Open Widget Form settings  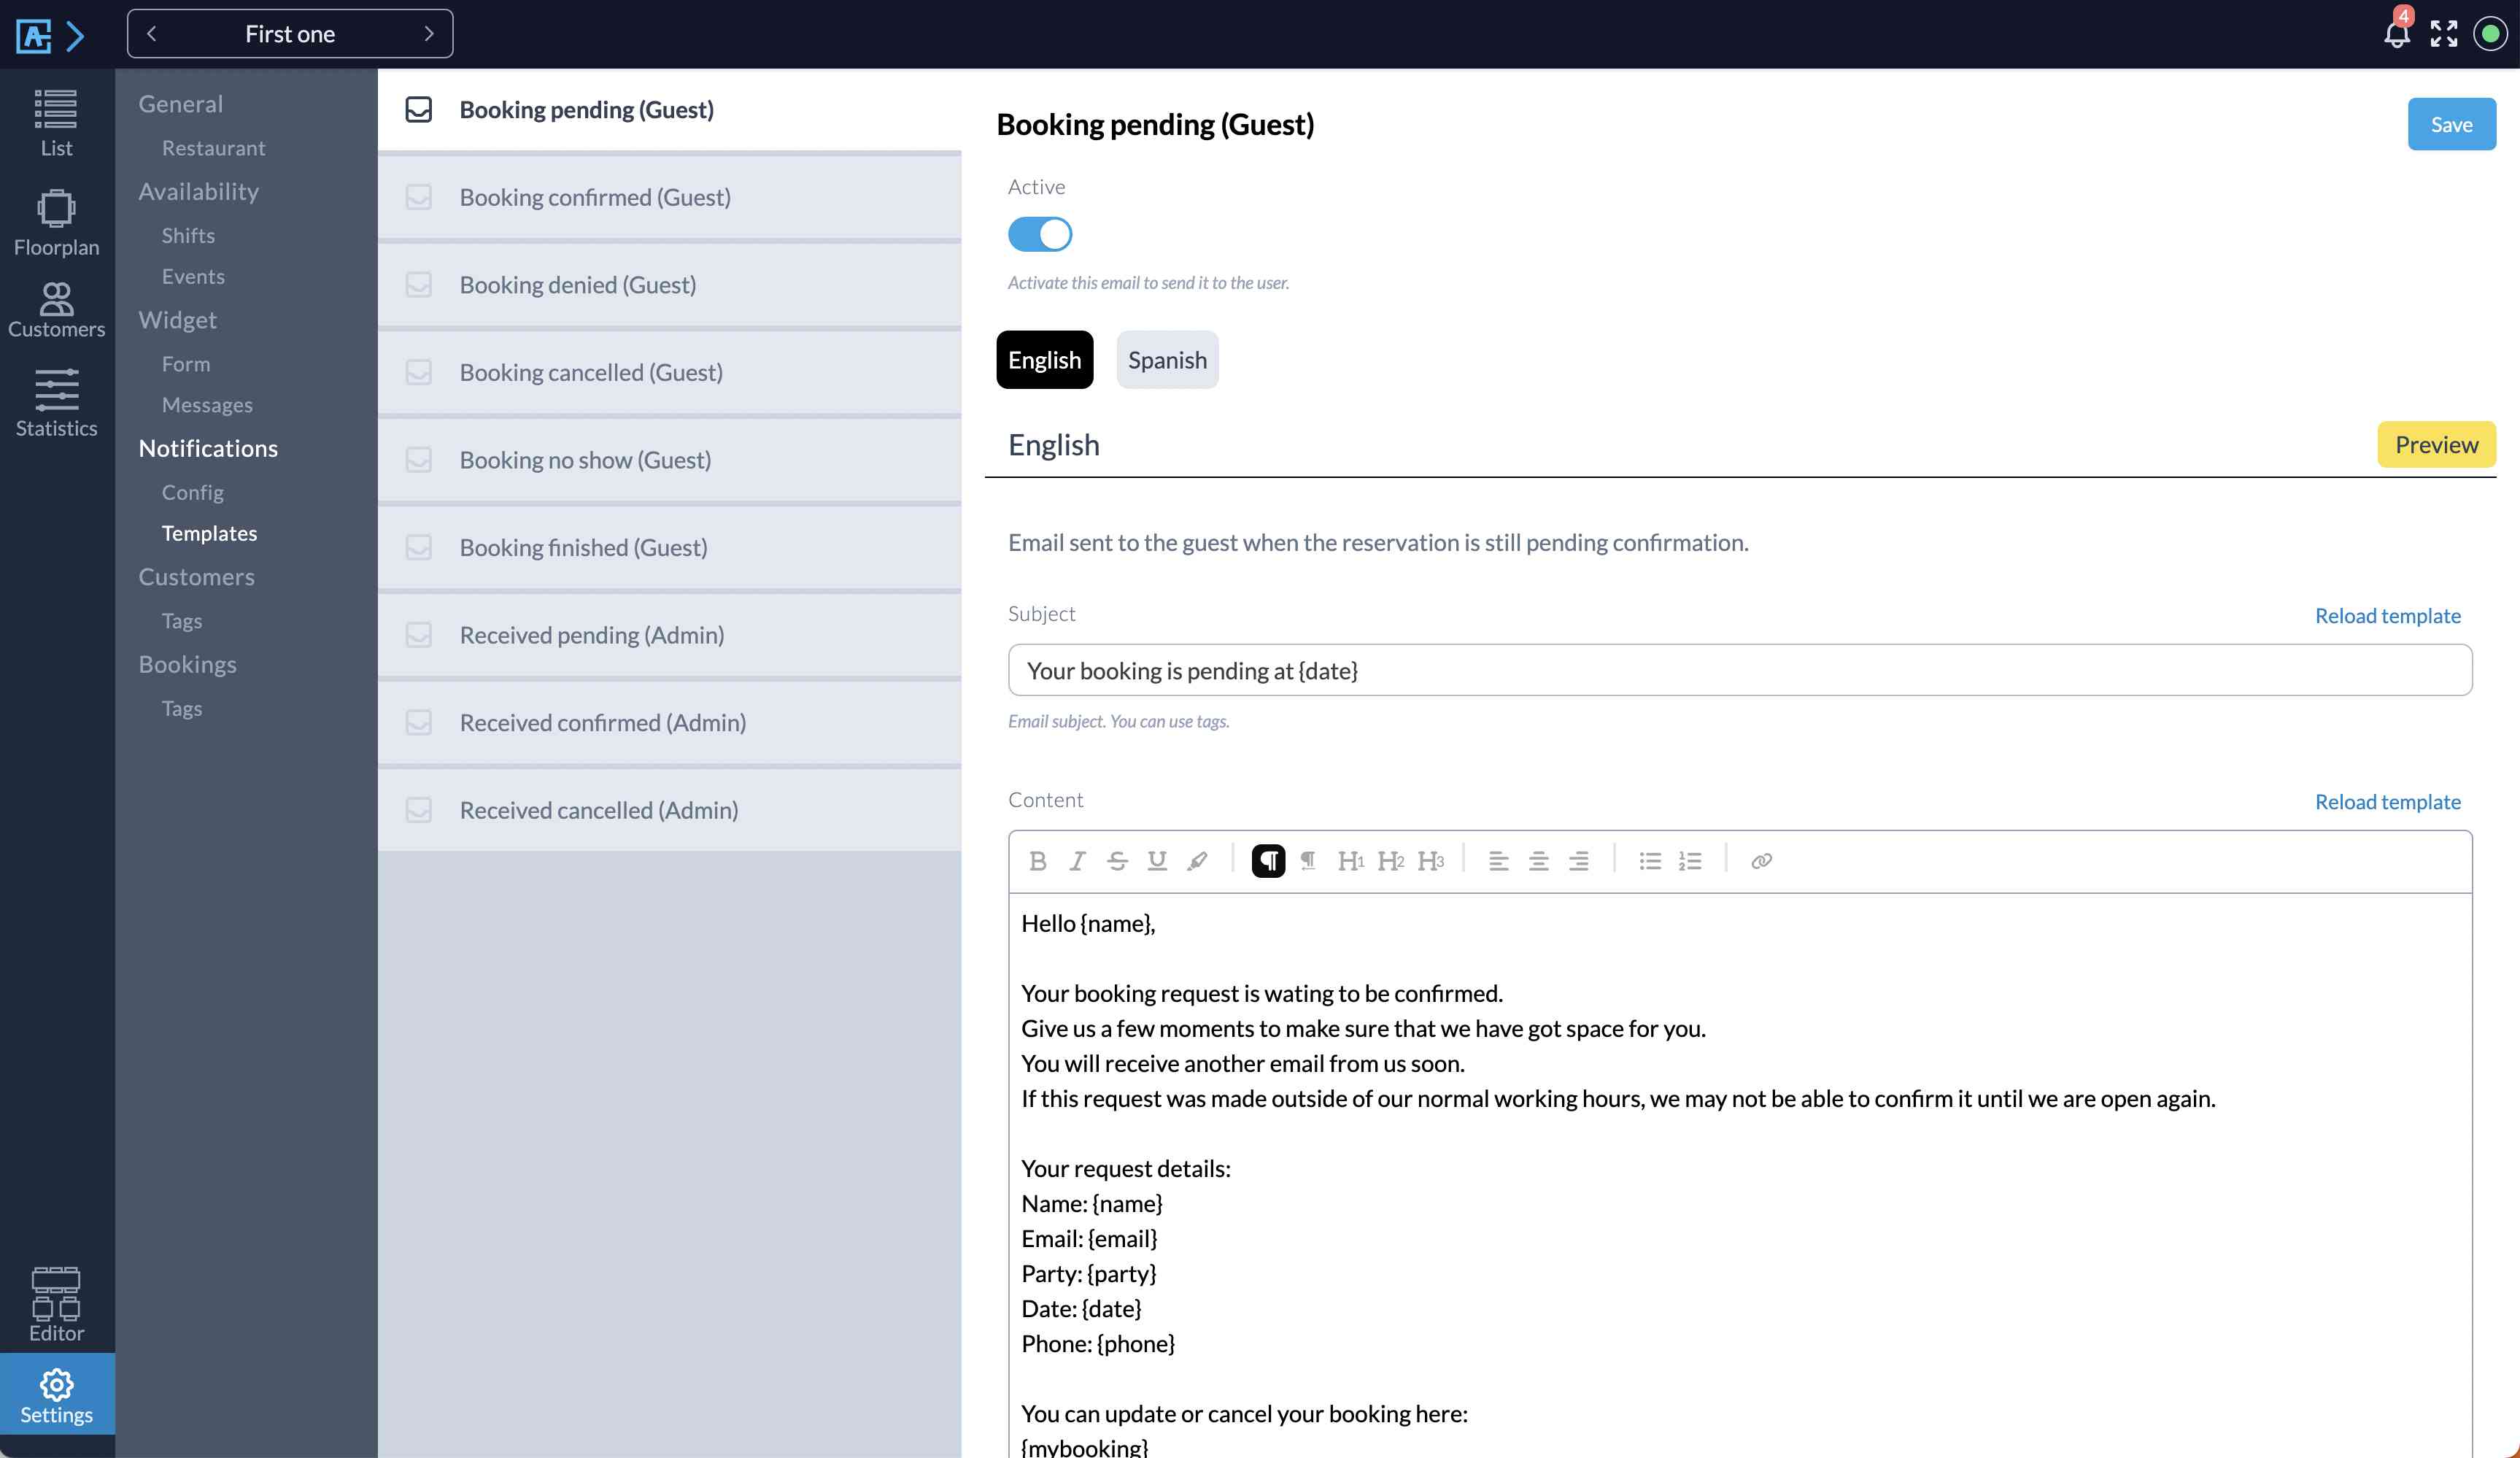click(186, 364)
